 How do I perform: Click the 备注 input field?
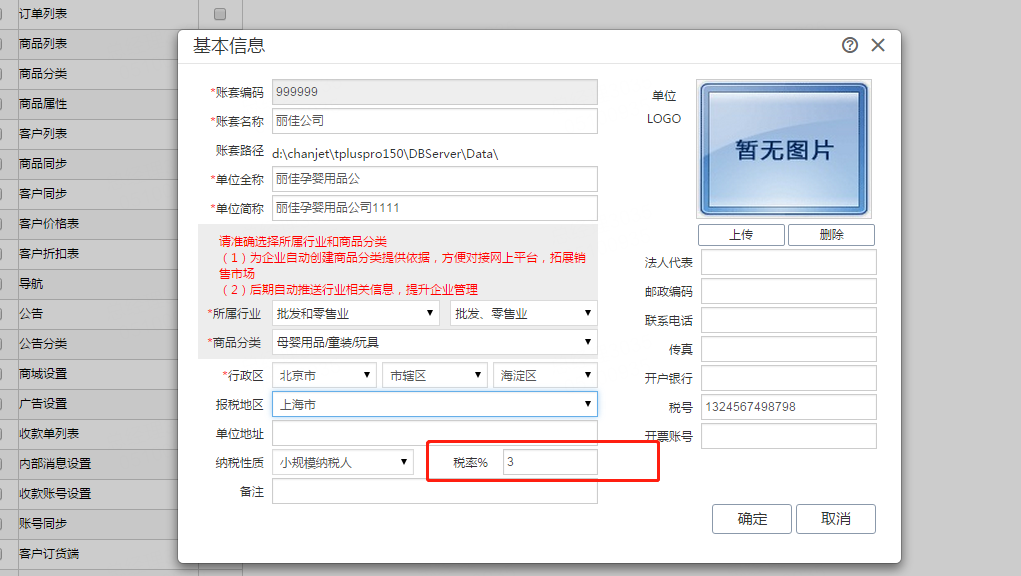pyautogui.click(x=434, y=491)
